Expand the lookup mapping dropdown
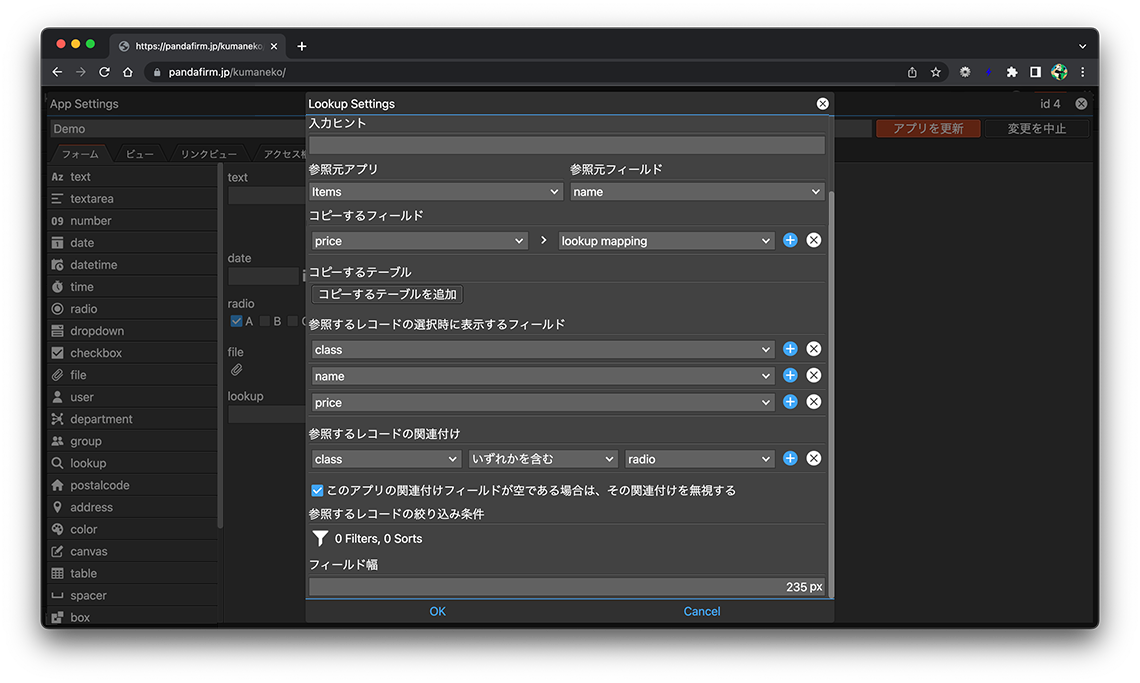Image resolution: width=1140 pixels, height=683 pixels. point(665,241)
